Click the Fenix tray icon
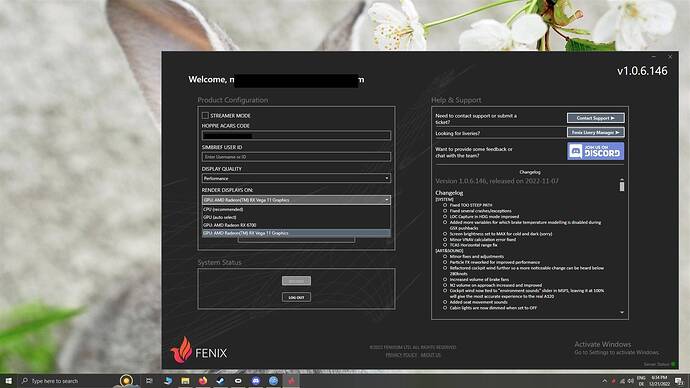 [x=613, y=381]
